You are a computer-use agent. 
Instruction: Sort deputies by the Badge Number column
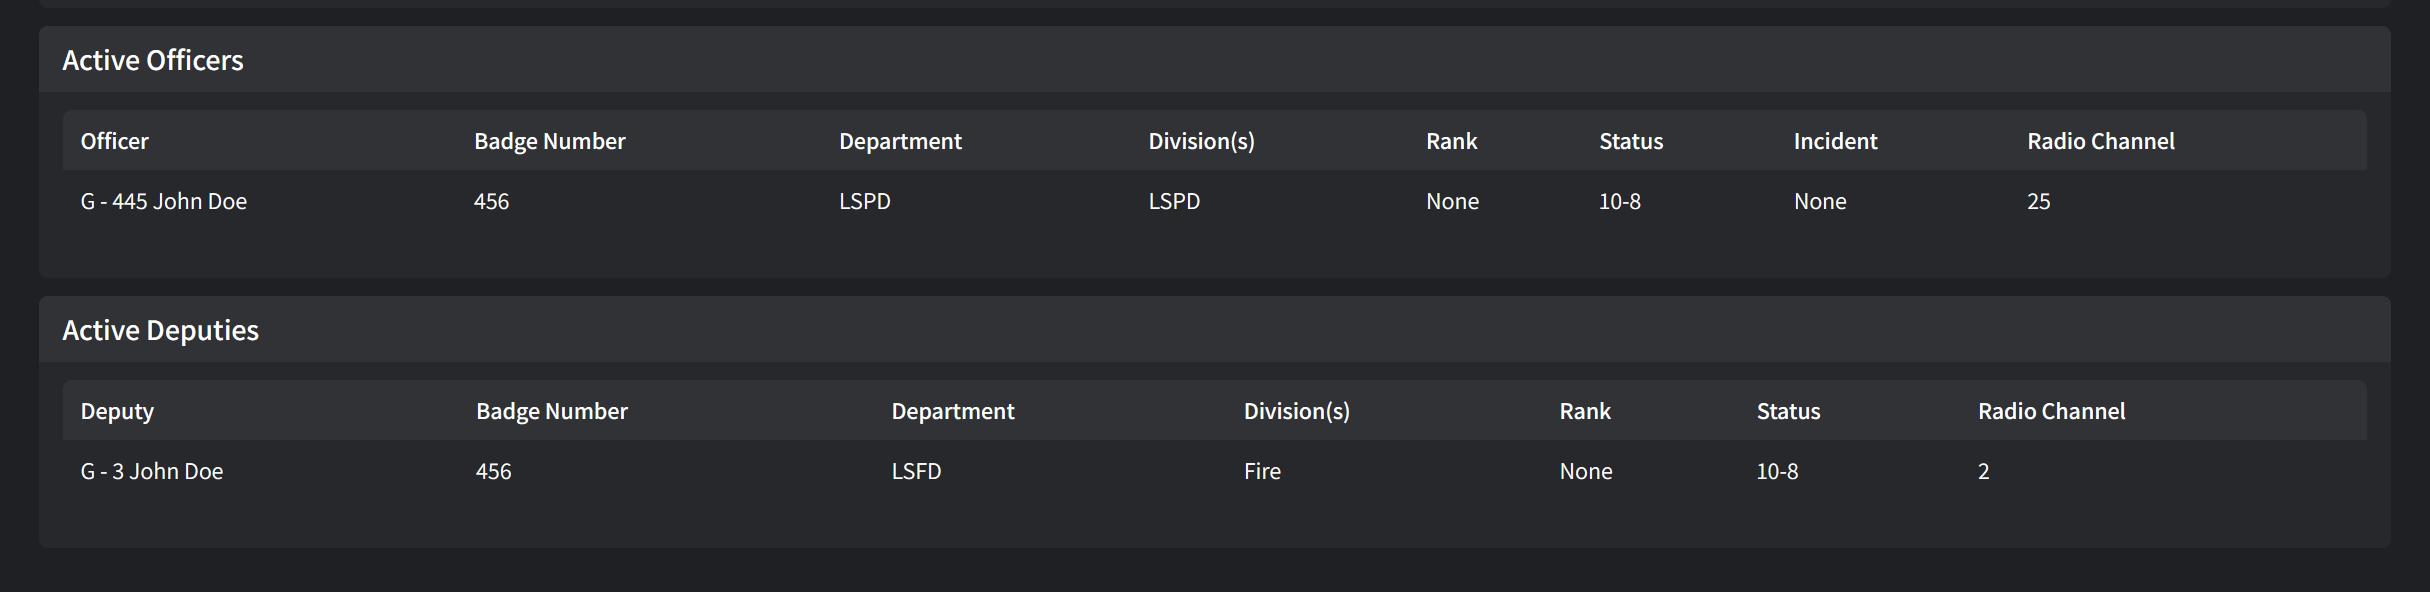551,410
